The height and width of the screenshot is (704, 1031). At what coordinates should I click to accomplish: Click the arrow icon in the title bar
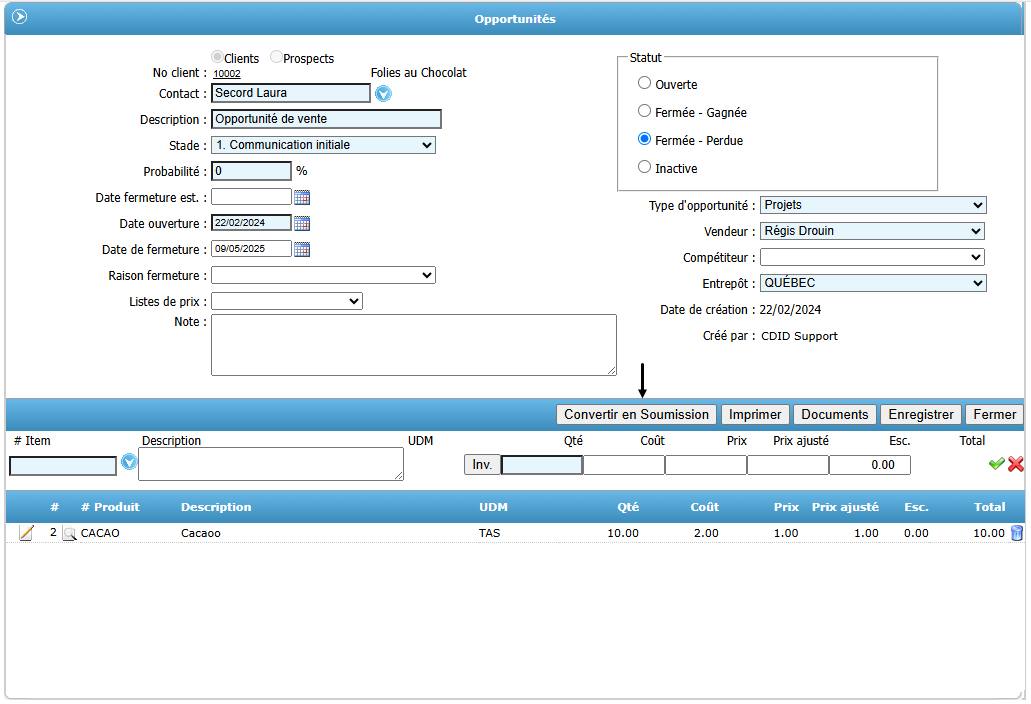(x=19, y=17)
